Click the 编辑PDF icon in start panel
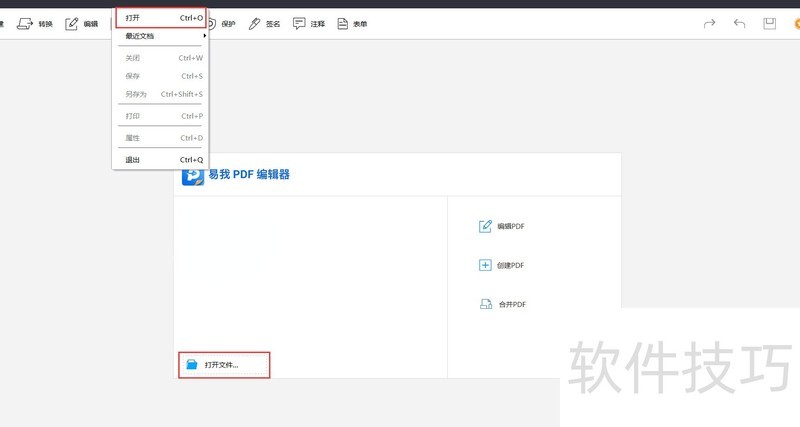The image size is (800, 427). point(485,226)
